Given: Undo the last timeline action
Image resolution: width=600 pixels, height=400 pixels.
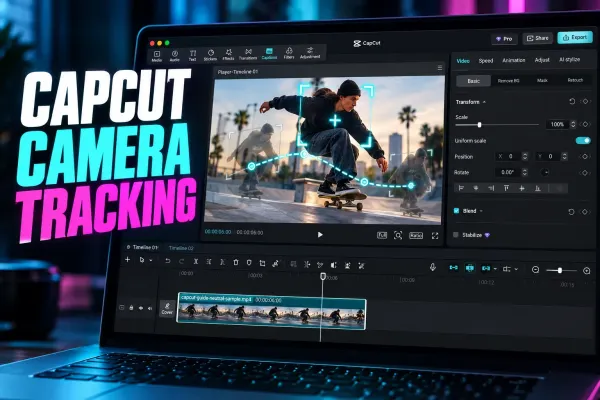Looking at the screenshot, I should coord(167,261).
